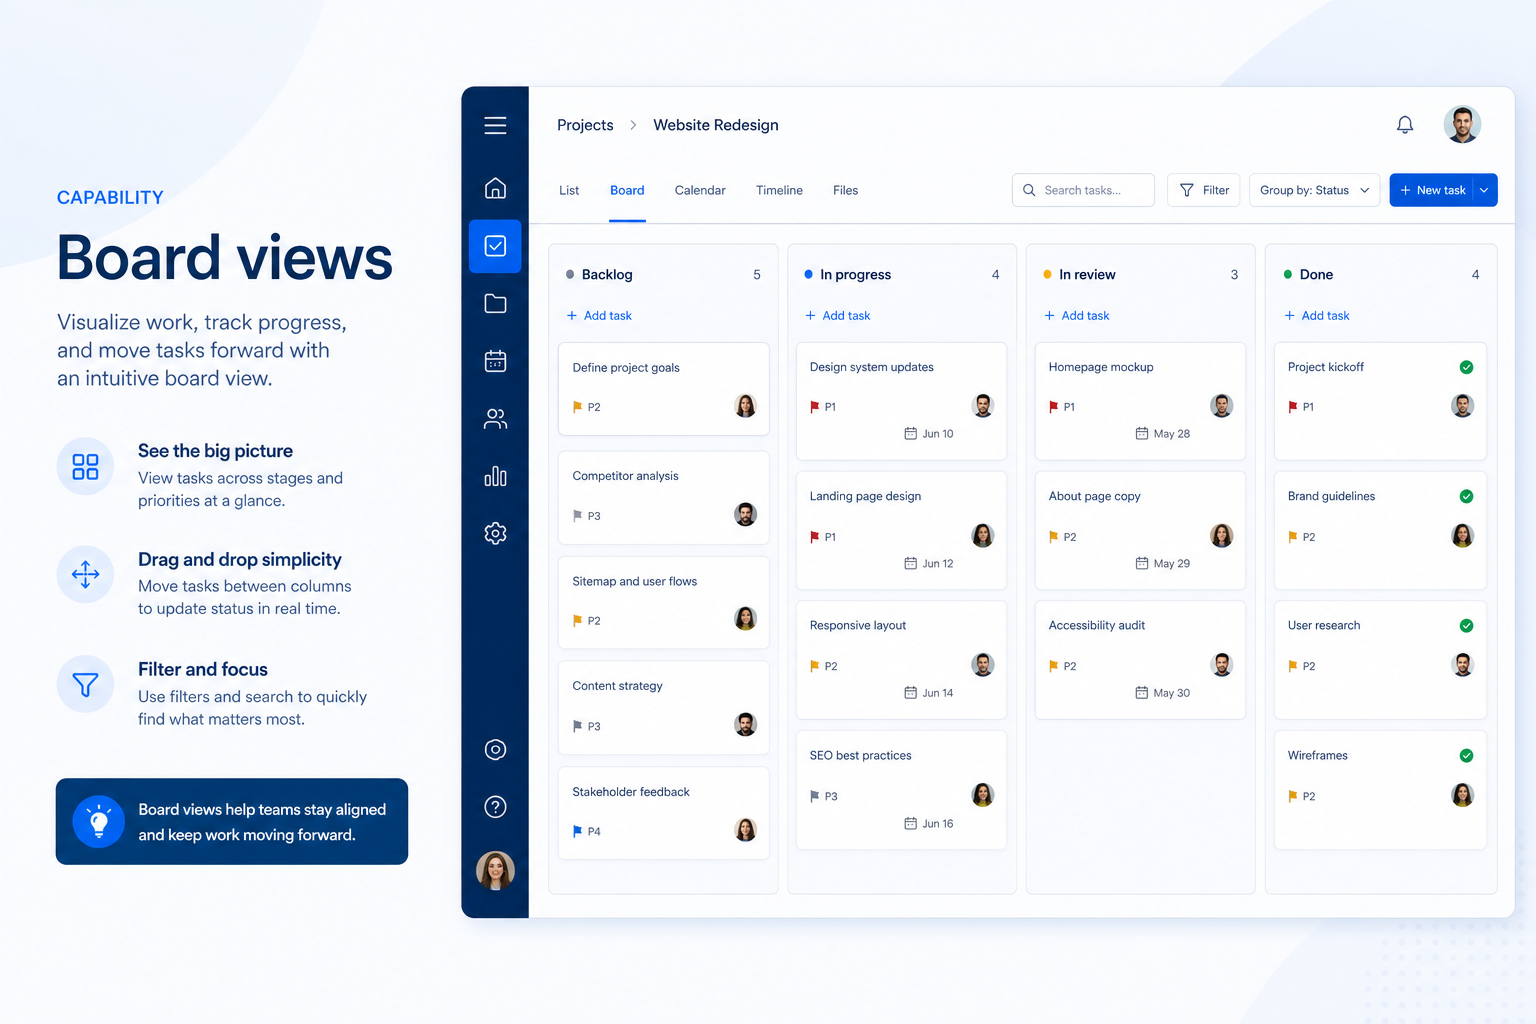Click the Jun 10 date on Design system updates
The width and height of the screenshot is (1536, 1024).
(x=929, y=434)
